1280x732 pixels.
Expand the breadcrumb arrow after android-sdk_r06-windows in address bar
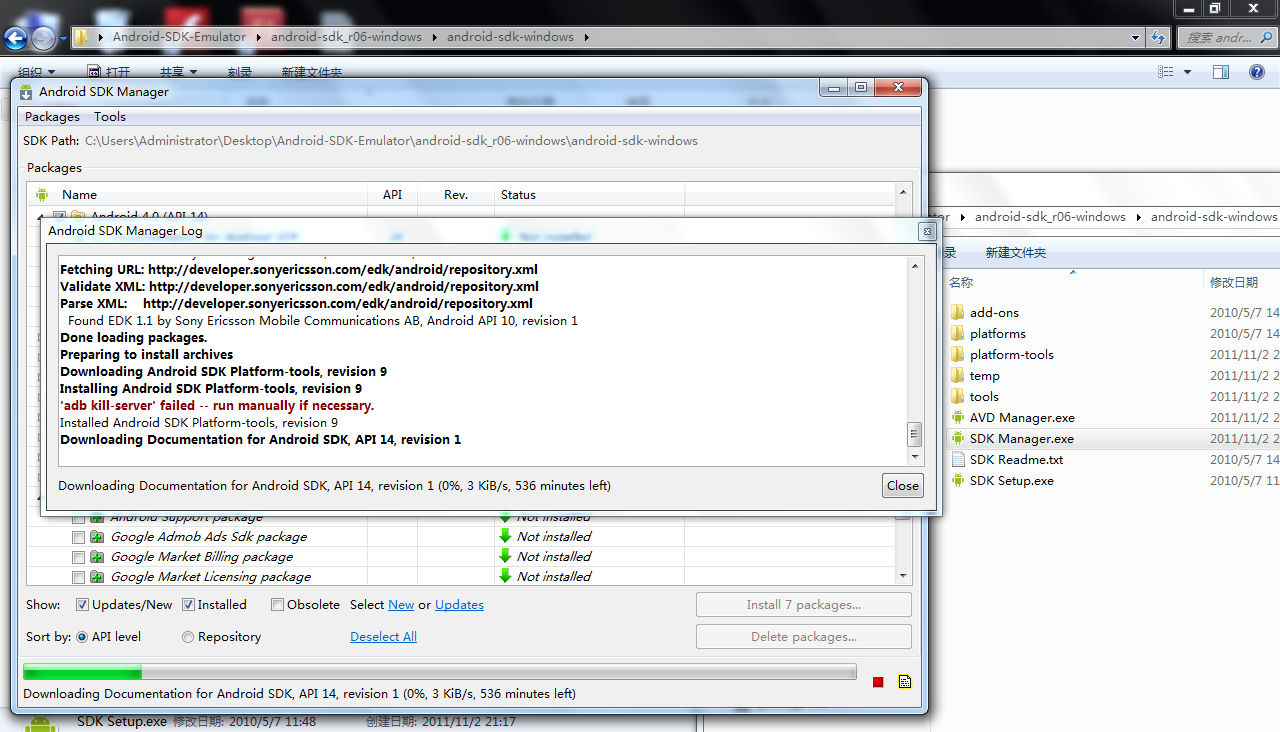(x=434, y=38)
